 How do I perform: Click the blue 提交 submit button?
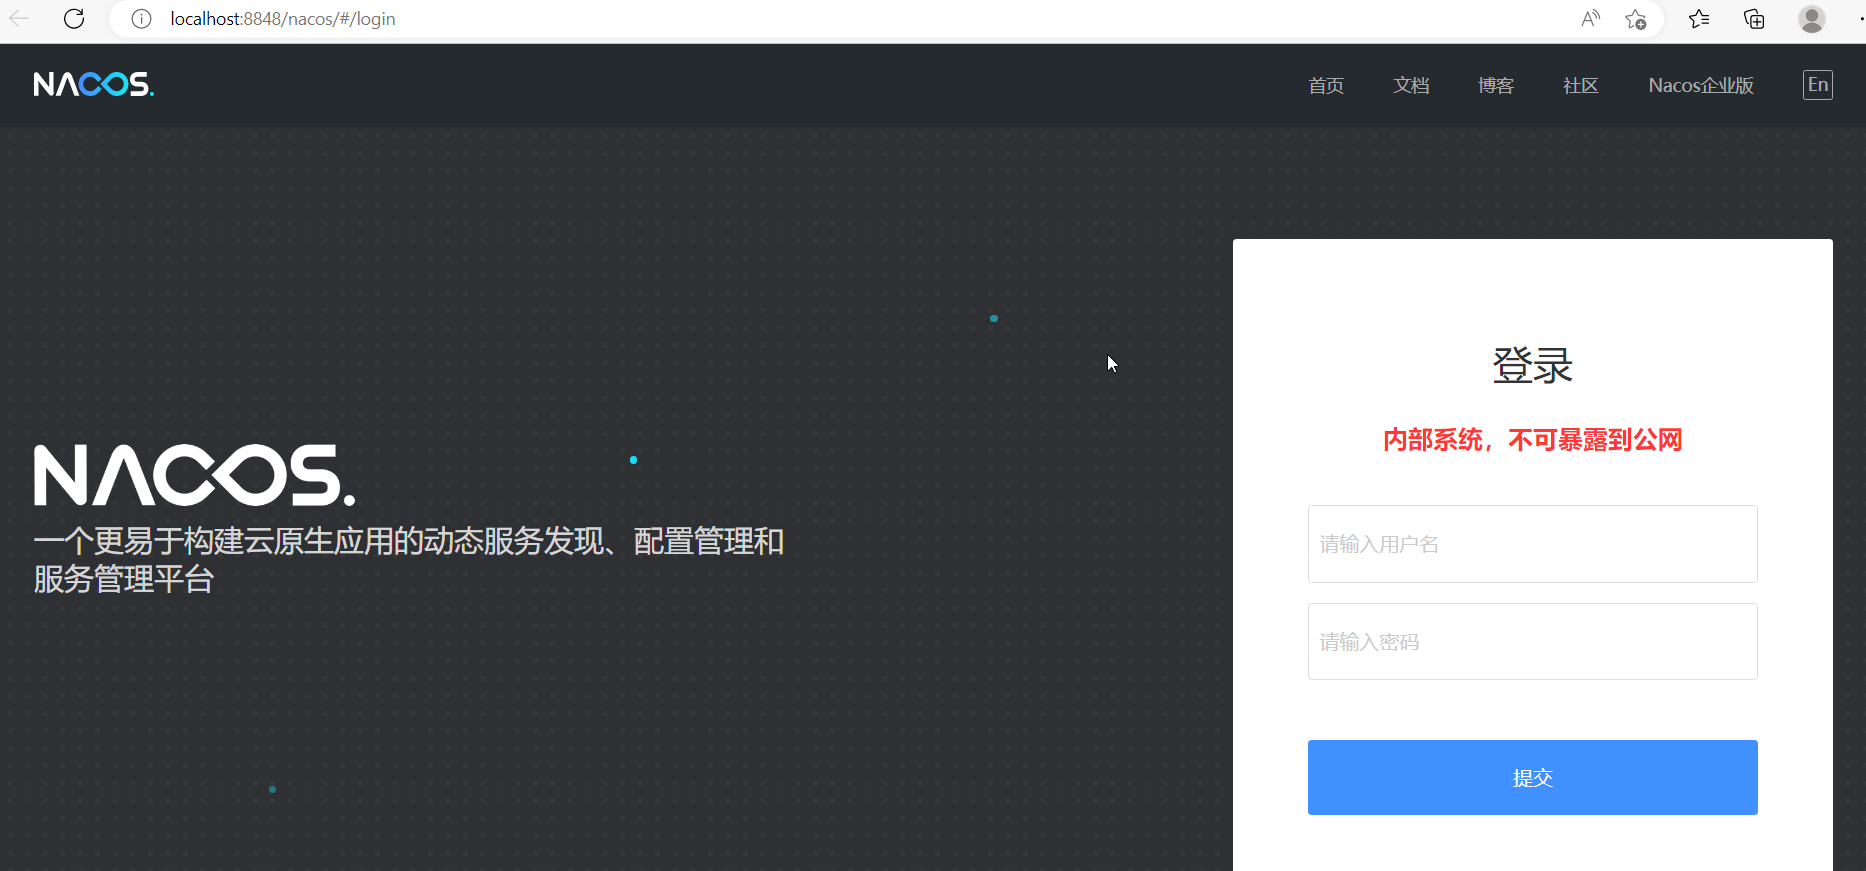[x=1532, y=777]
